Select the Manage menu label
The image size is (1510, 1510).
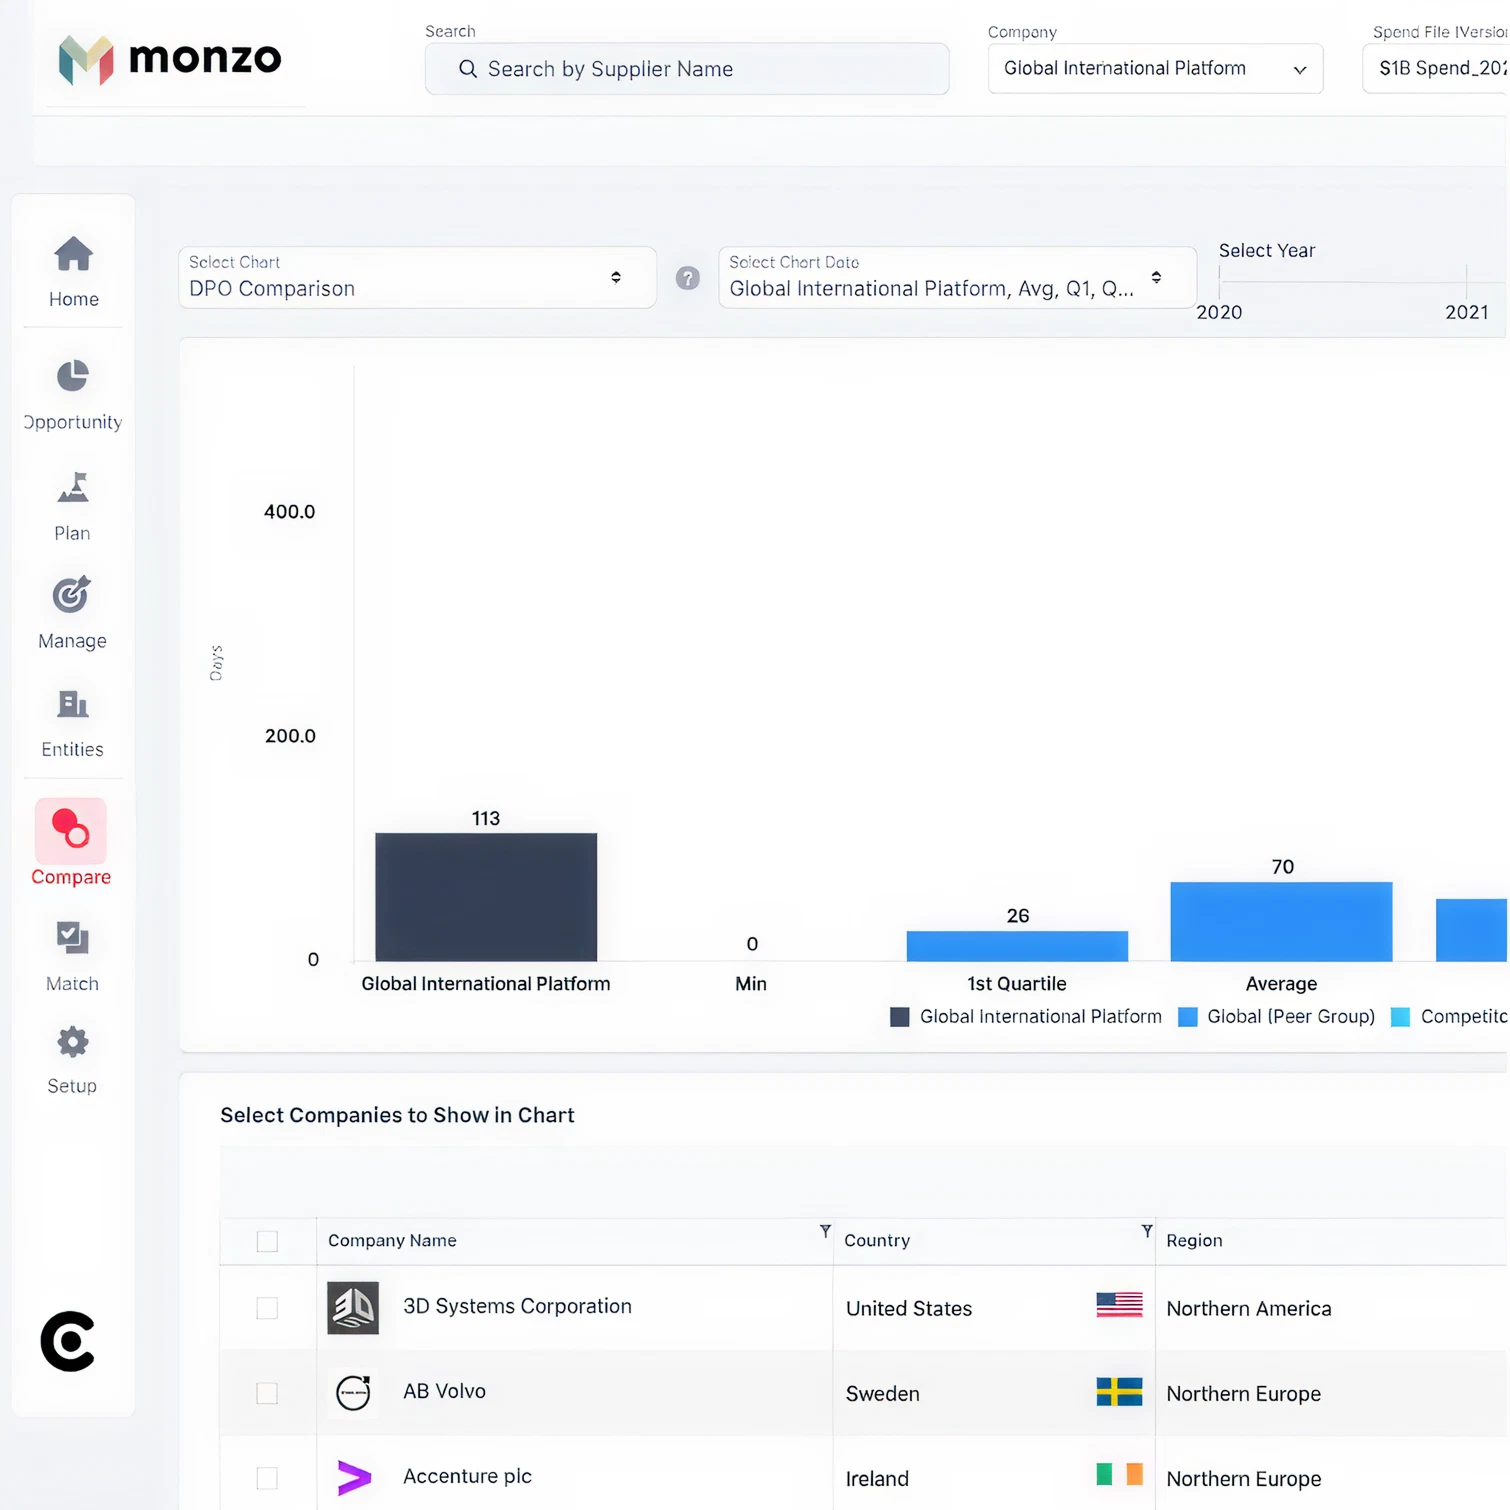click(72, 641)
